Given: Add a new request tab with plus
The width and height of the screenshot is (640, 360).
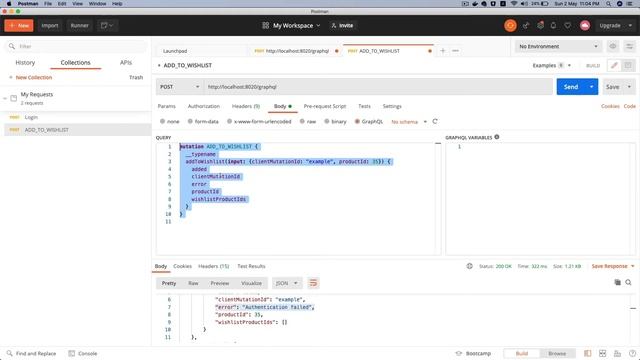Looking at the screenshot, I should [442, 51].
